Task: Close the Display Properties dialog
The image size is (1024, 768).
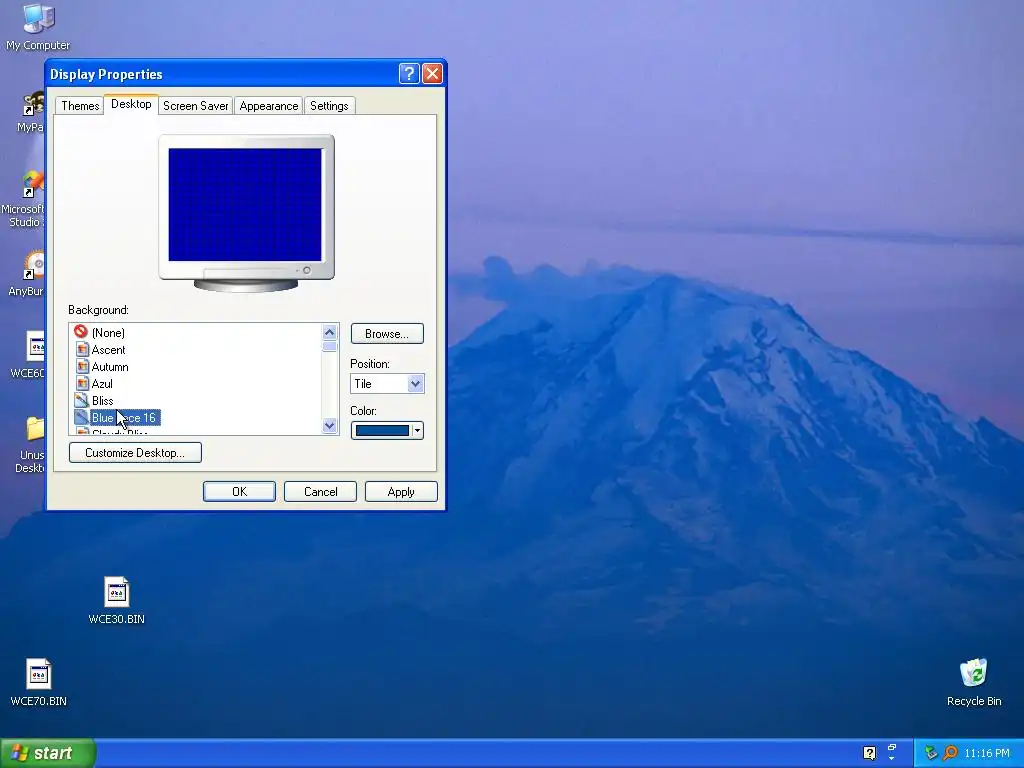Action: coord(432,74)
